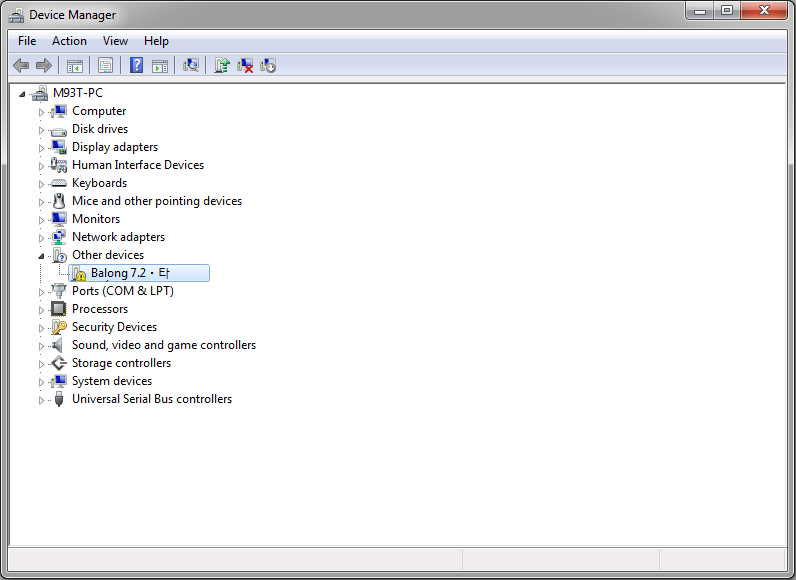Screen dimensions: 796x580
Task: Click the Back arrow in toolbar
Action: pos(21,65)
